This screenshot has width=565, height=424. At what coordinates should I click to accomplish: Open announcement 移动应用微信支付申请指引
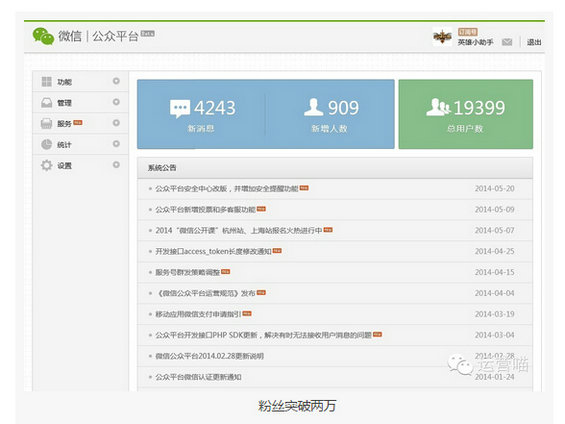point(198,314)
